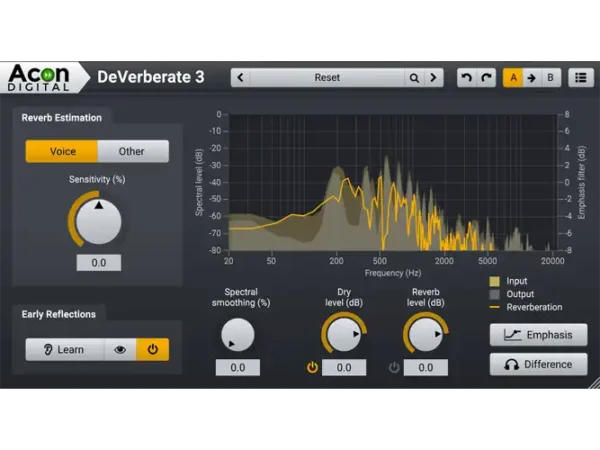Image resolution: width=600 pixels, height=450 pixels.
Task: Enable Difference monitoring
Action: click(x=538, y=364)
